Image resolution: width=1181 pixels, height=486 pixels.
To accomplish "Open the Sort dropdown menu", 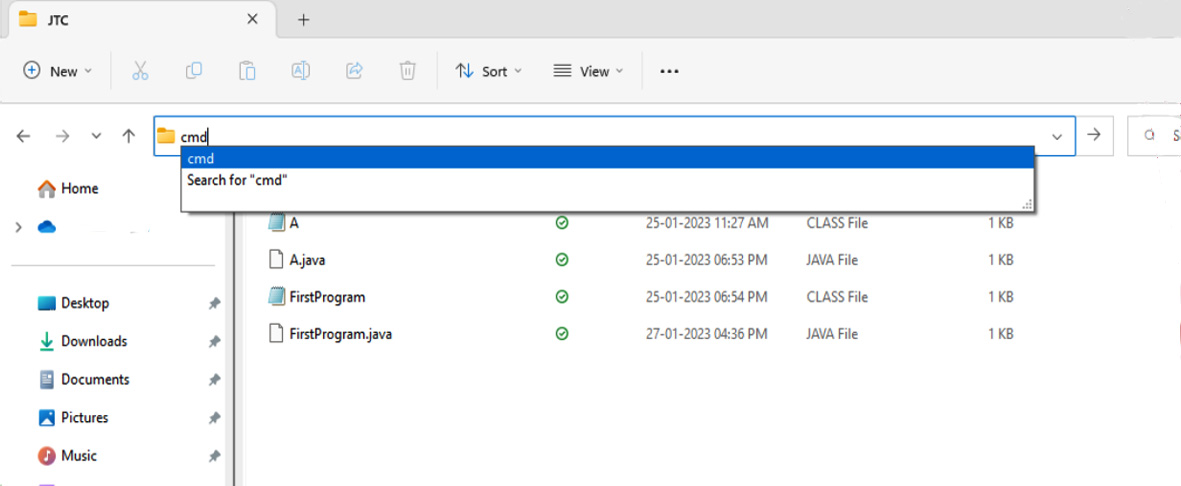I will coord(489,71).
